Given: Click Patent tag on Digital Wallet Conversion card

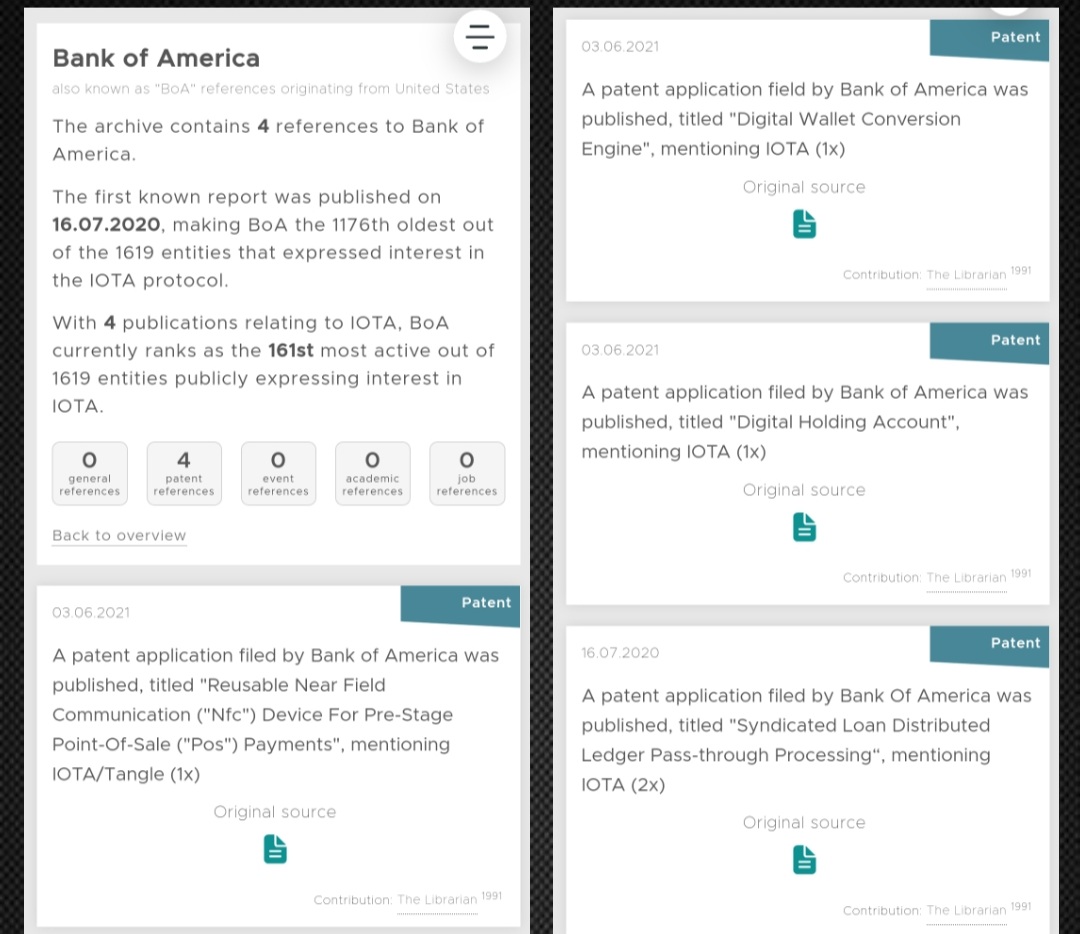Looking at the screenshot, I should tap(990, 39).
